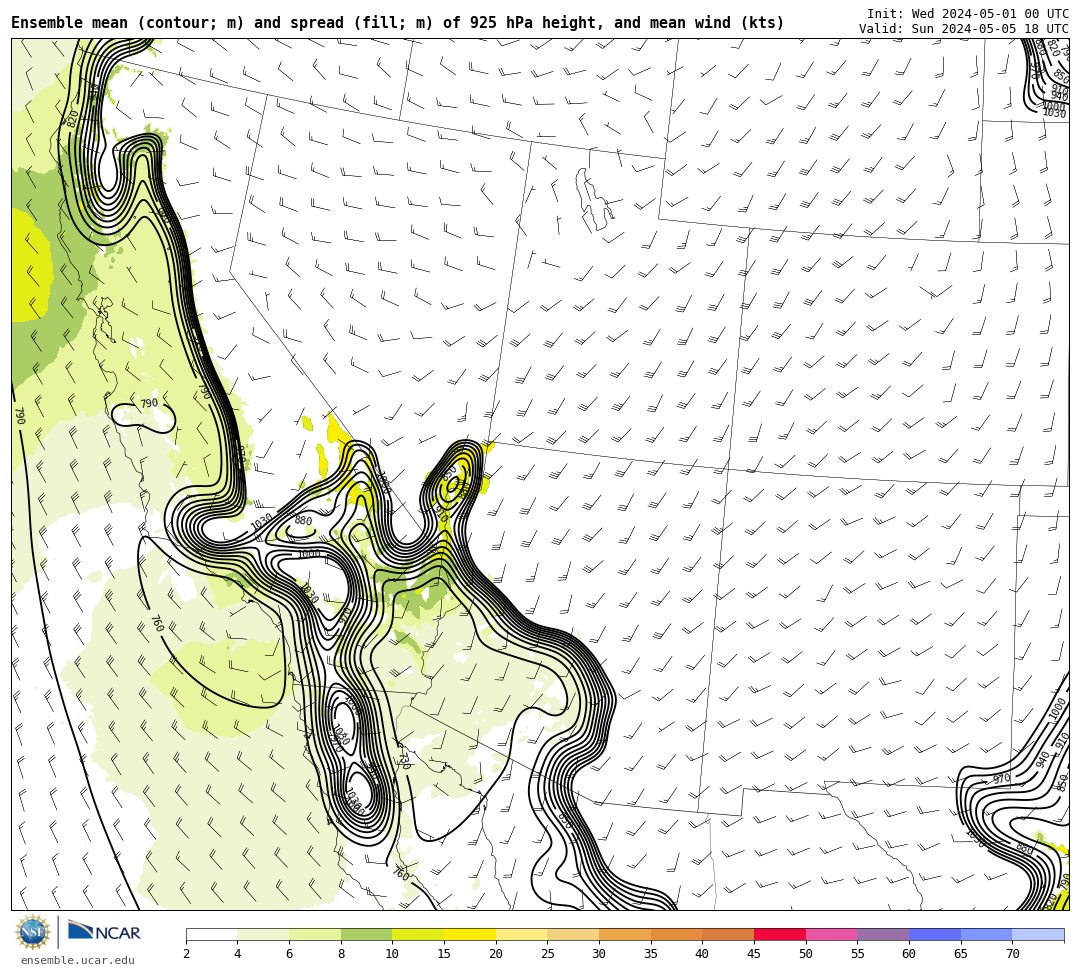Pick the dark orange 40–45 colorbar segment
This screenshot has width=1080, height=973.
pos(728,934)
